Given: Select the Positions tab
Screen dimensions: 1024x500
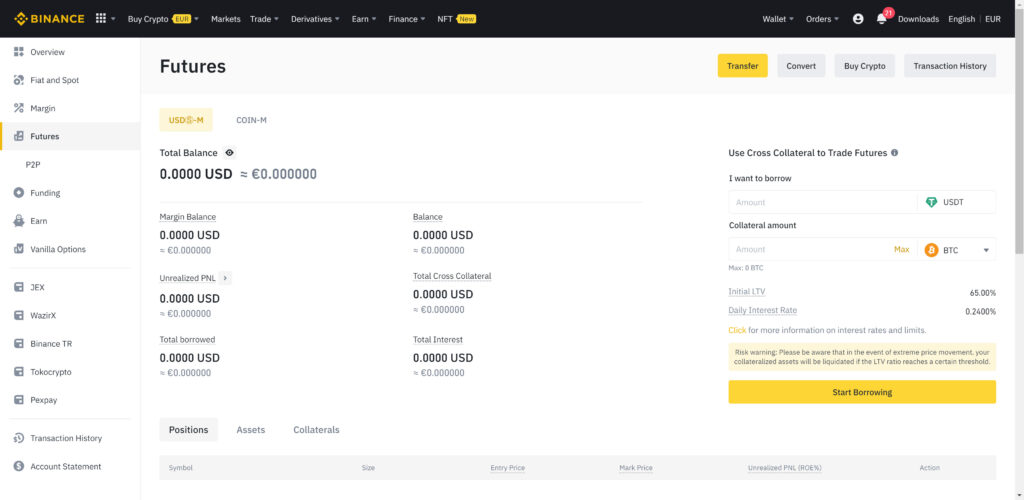Looking at the screenshot, I should click(189, 430).
